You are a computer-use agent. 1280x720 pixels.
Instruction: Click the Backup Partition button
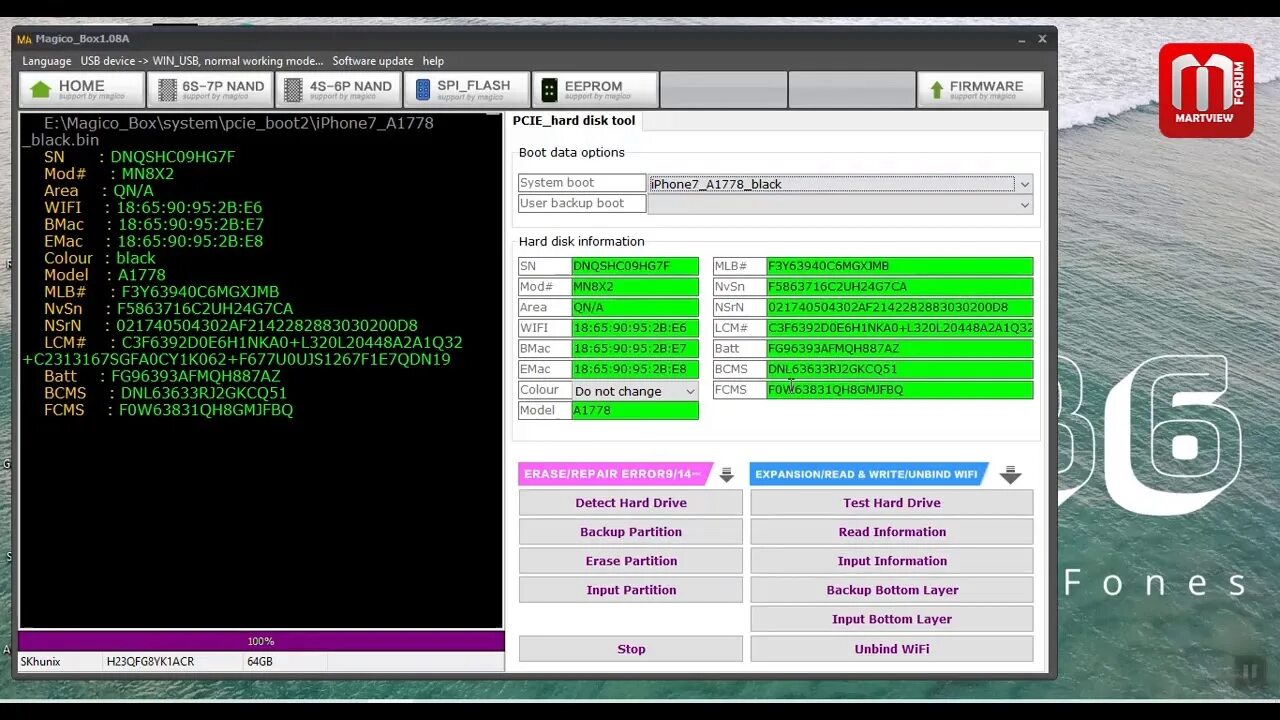point(631,532)
